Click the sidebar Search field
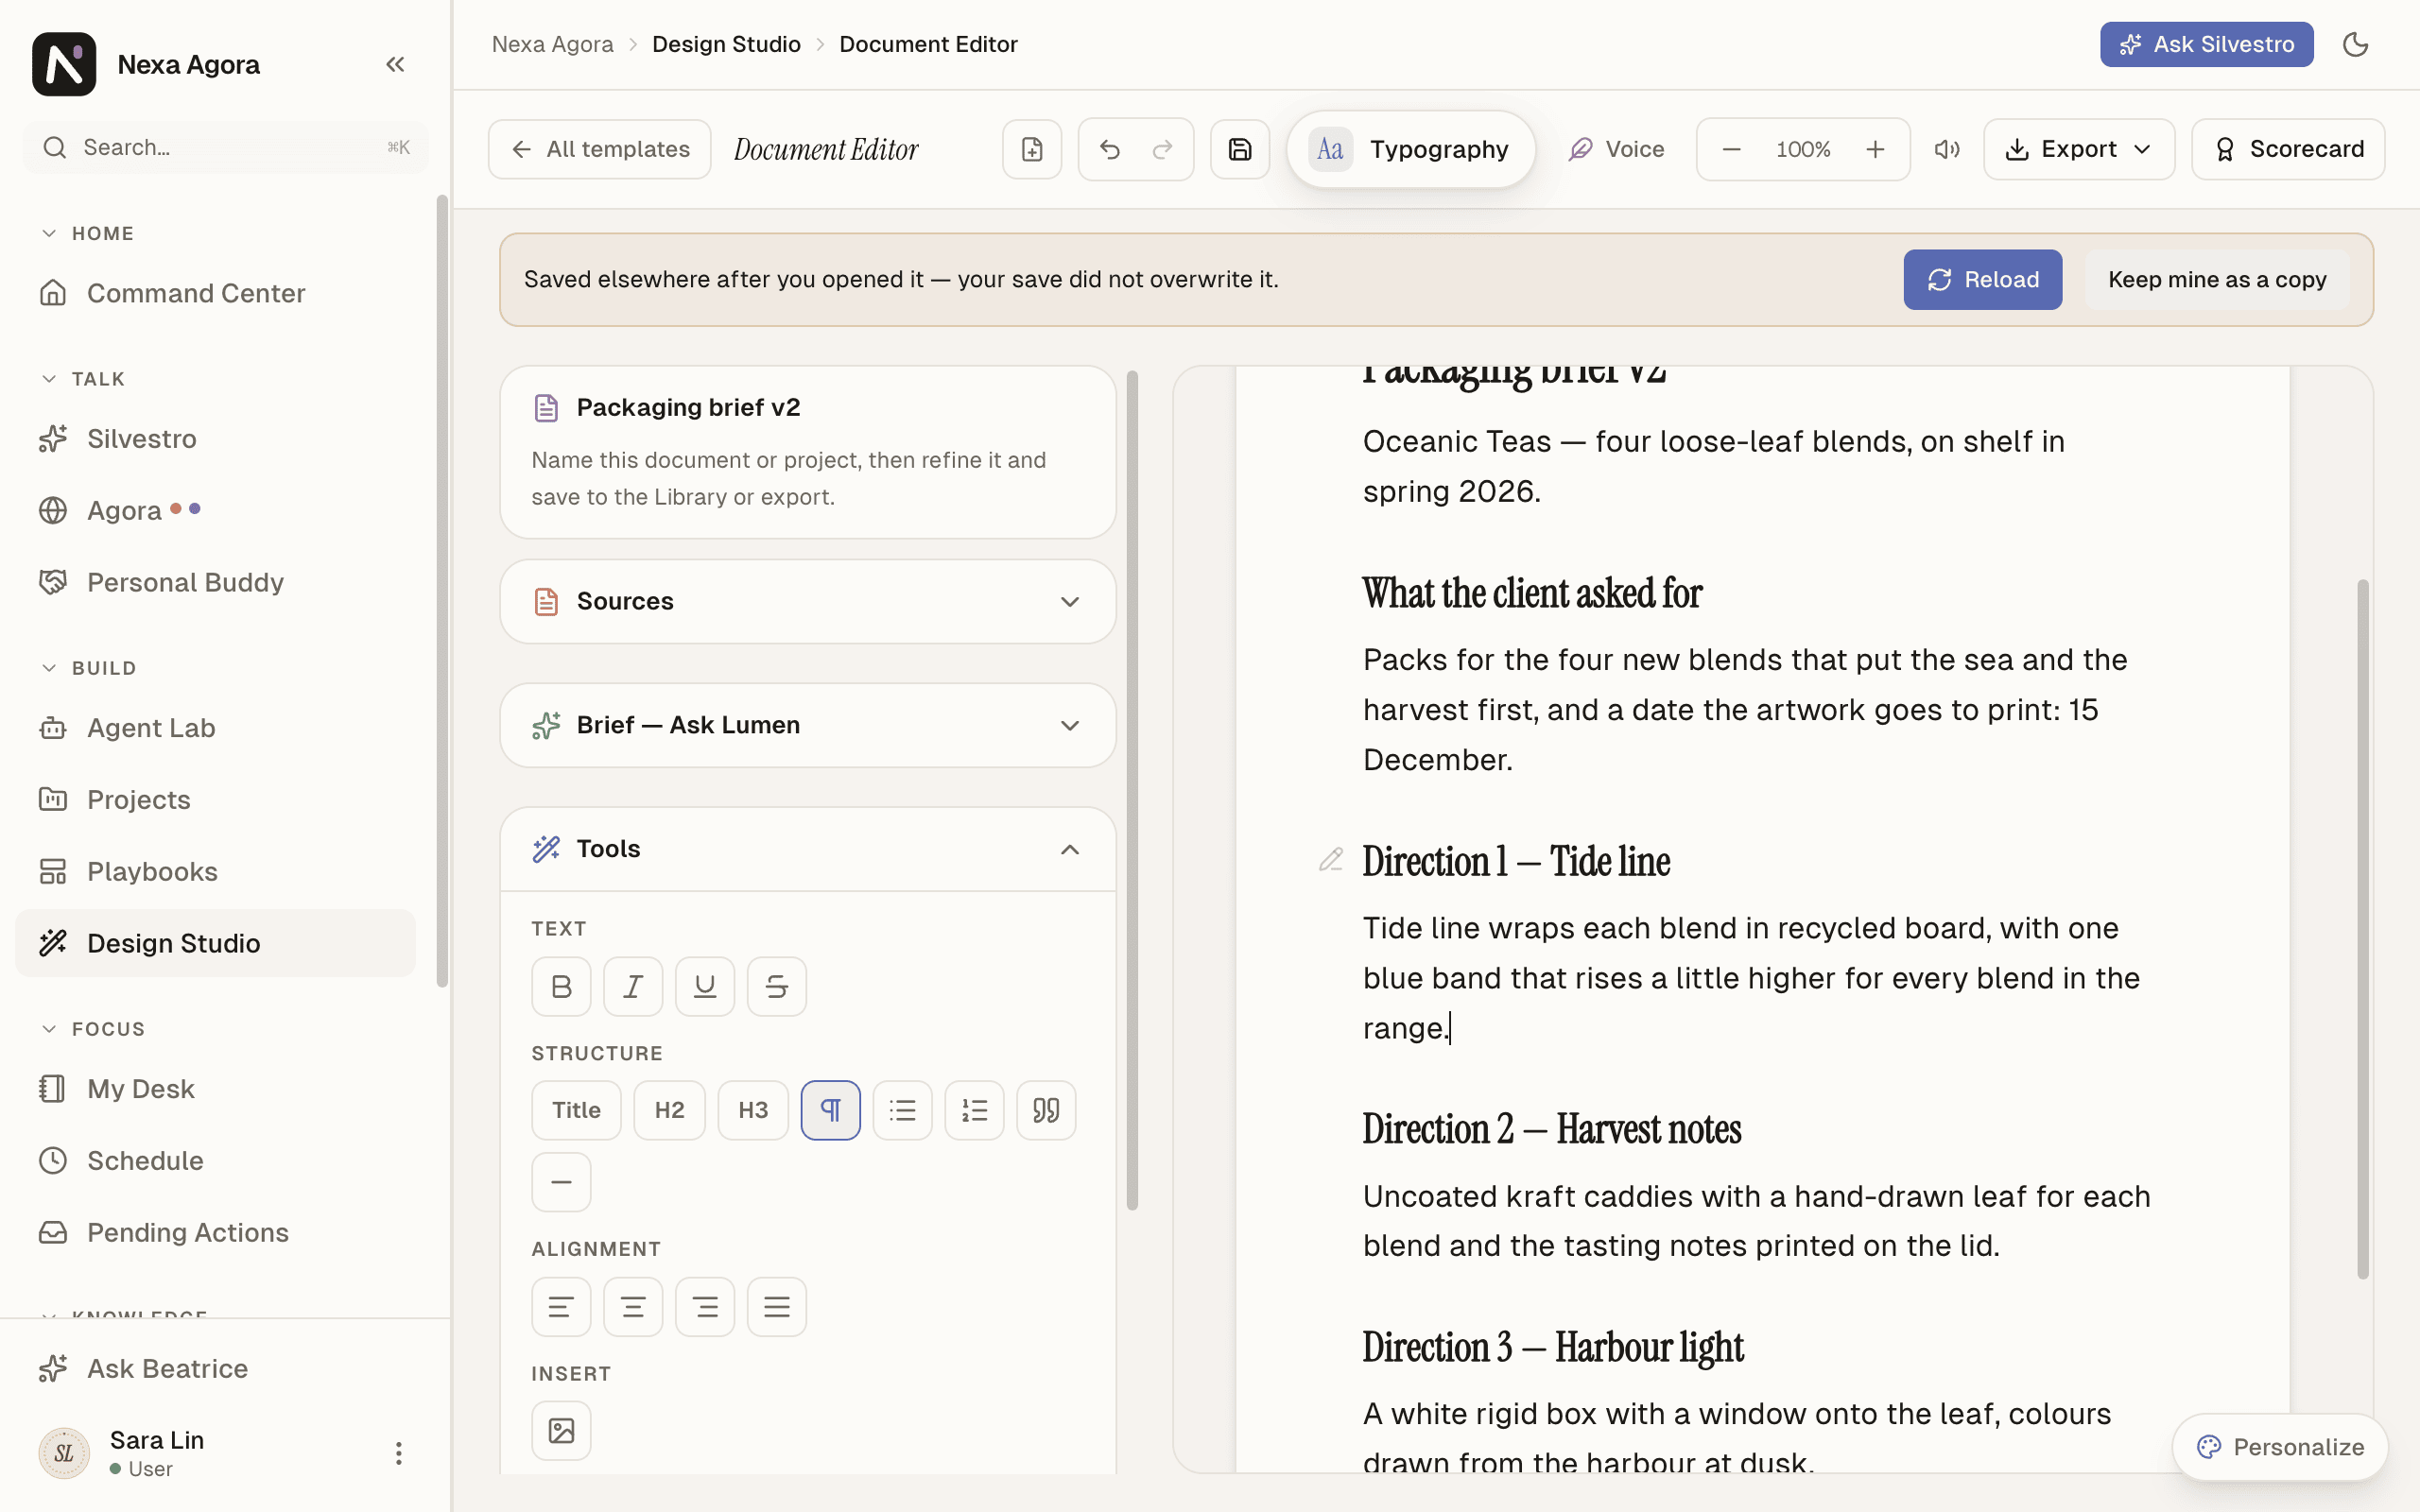2420x1512 pixels. 226,147
